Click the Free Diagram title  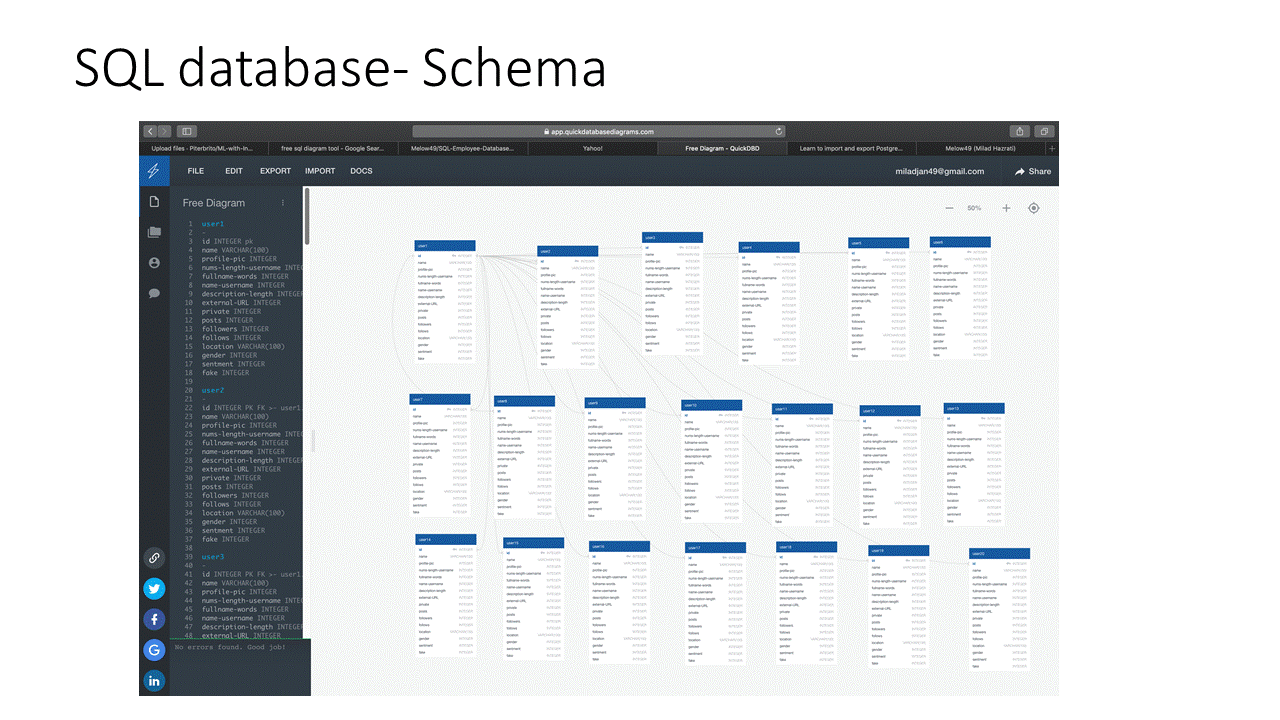214,203
